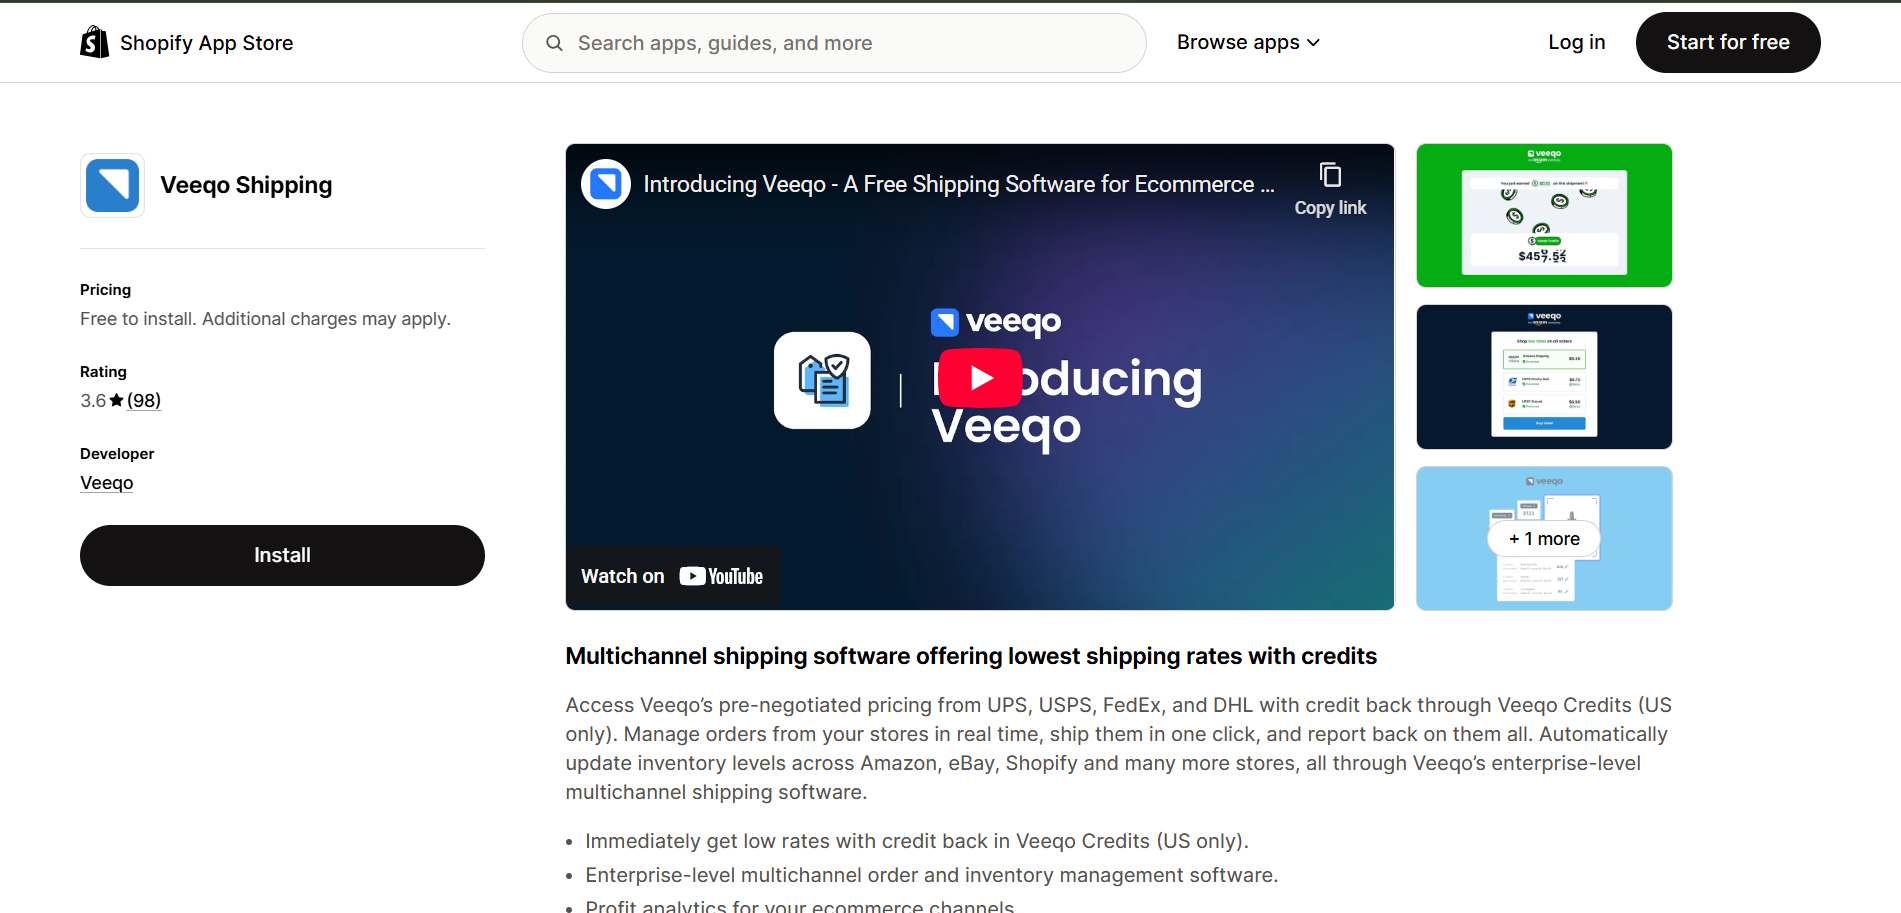Click the Copy link icon on video
Screen dimensions: 1901x913
[1330, 175]
